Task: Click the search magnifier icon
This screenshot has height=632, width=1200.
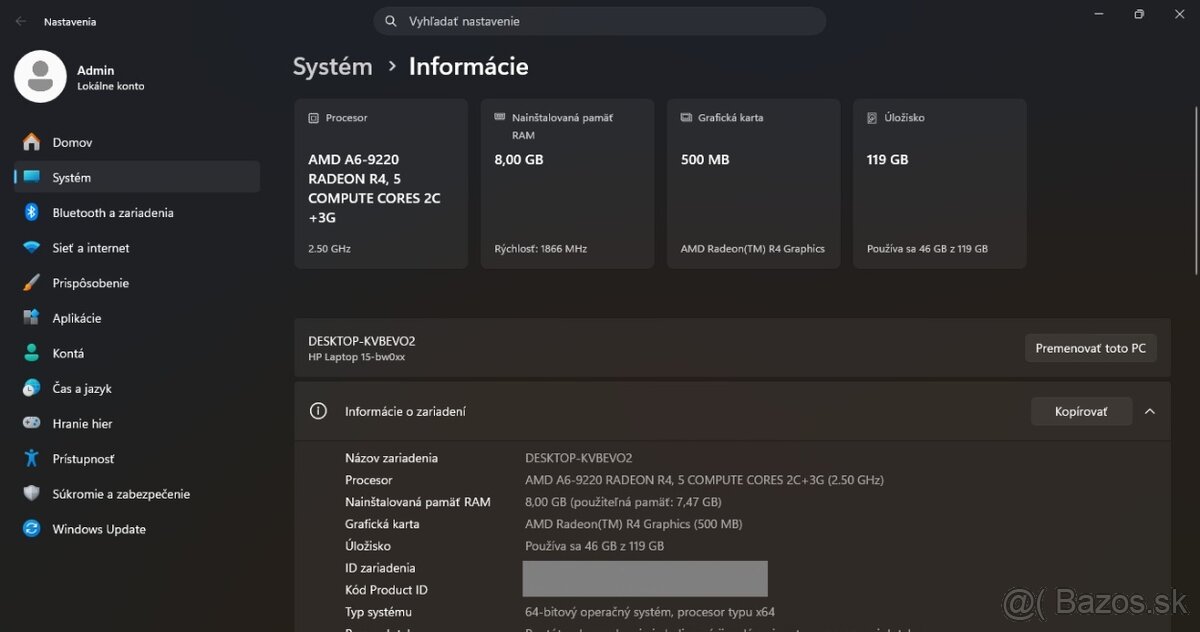Action: point(391,21)
